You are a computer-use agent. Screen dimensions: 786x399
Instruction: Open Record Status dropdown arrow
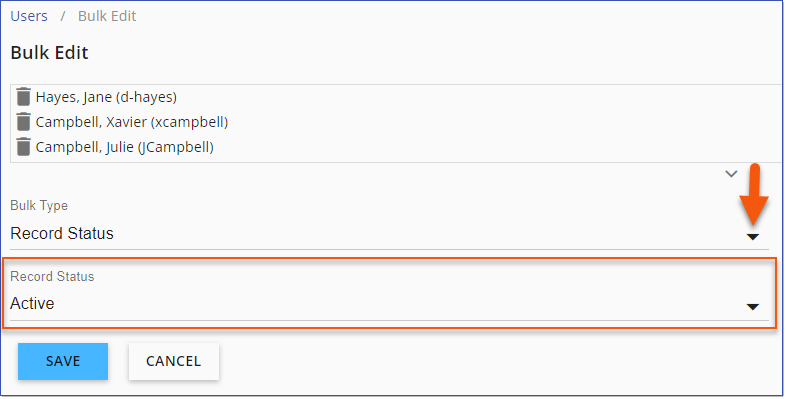coord(753,307)
